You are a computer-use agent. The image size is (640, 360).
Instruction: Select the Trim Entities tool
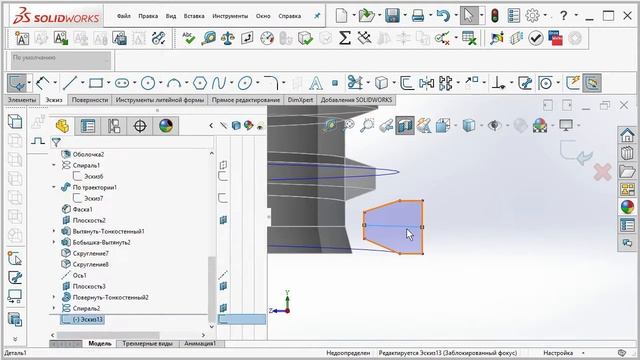(x=355, y=83)
